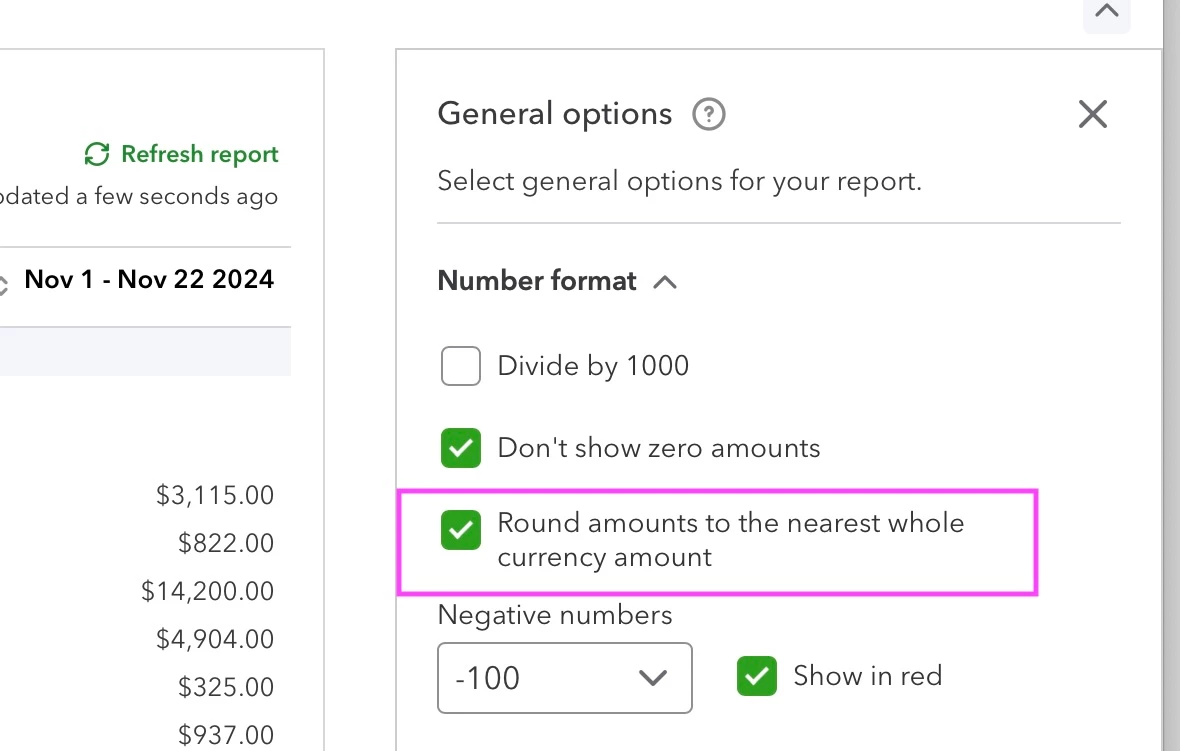
Task: Open the $4,904.00 amount
Action: point(214,639)
